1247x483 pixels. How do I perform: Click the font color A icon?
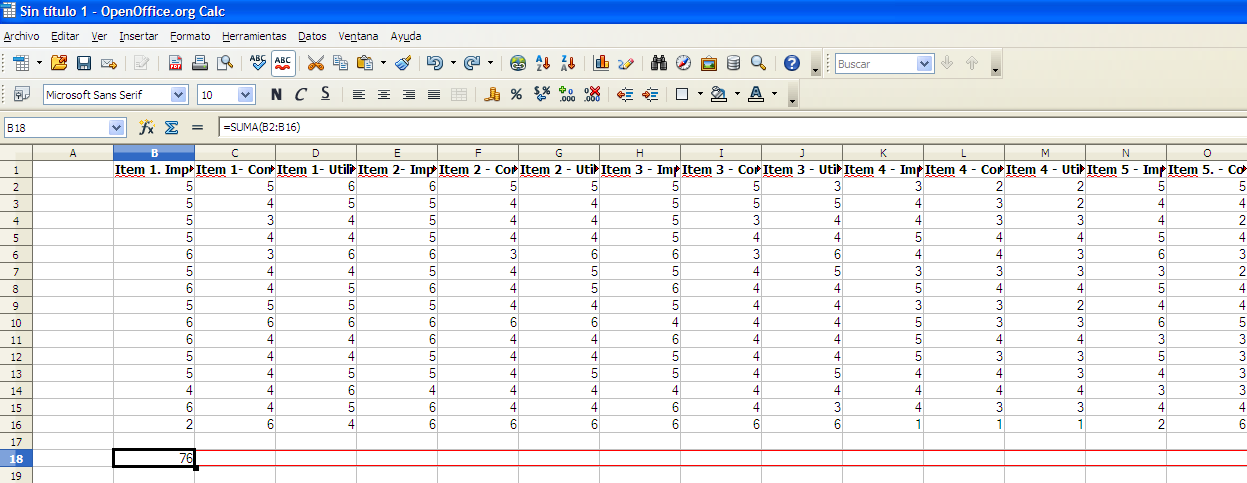pyautogui.click(x=755, y=95)
